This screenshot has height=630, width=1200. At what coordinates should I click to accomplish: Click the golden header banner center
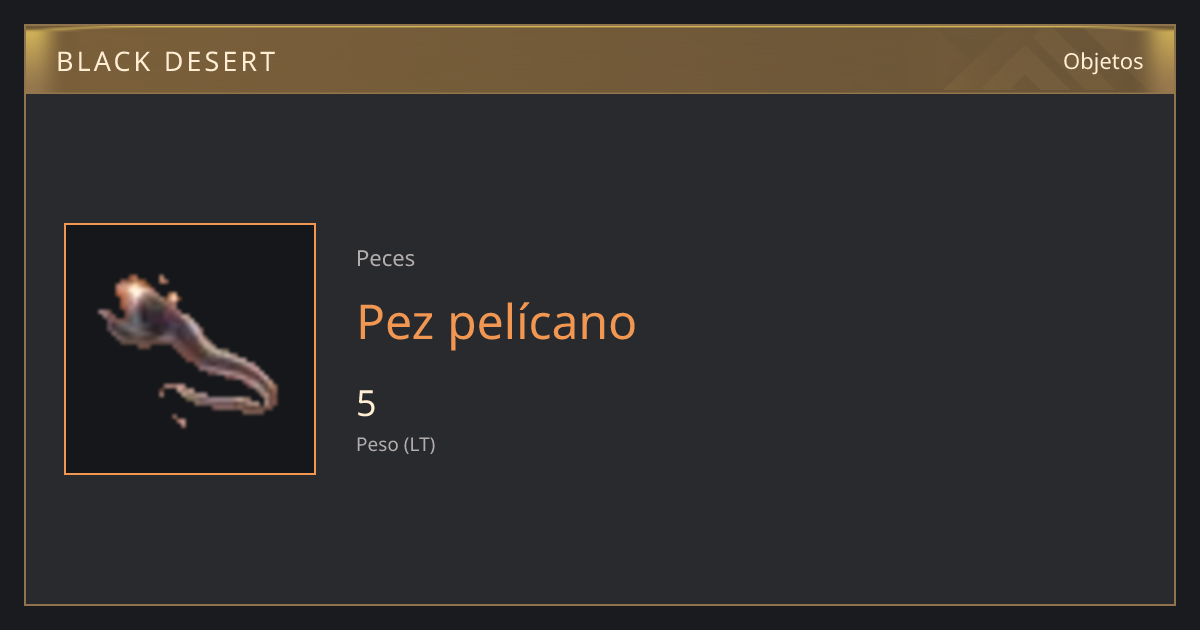click(600, 60)
